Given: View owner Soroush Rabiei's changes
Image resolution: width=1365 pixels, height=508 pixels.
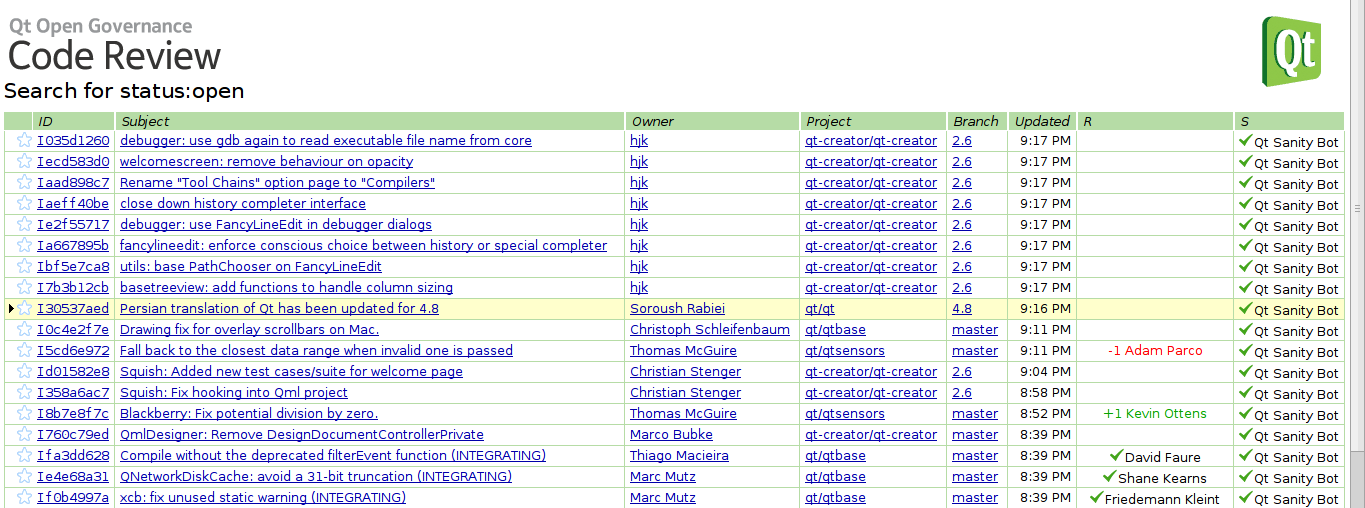Looking at the screenshot, I should click(x=677, y=309).
